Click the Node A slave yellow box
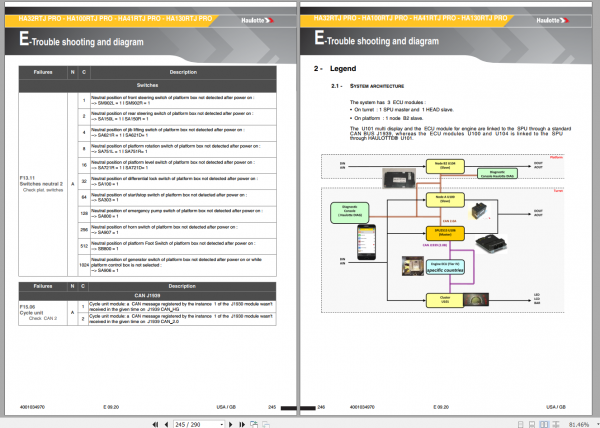 coord(445,200)
